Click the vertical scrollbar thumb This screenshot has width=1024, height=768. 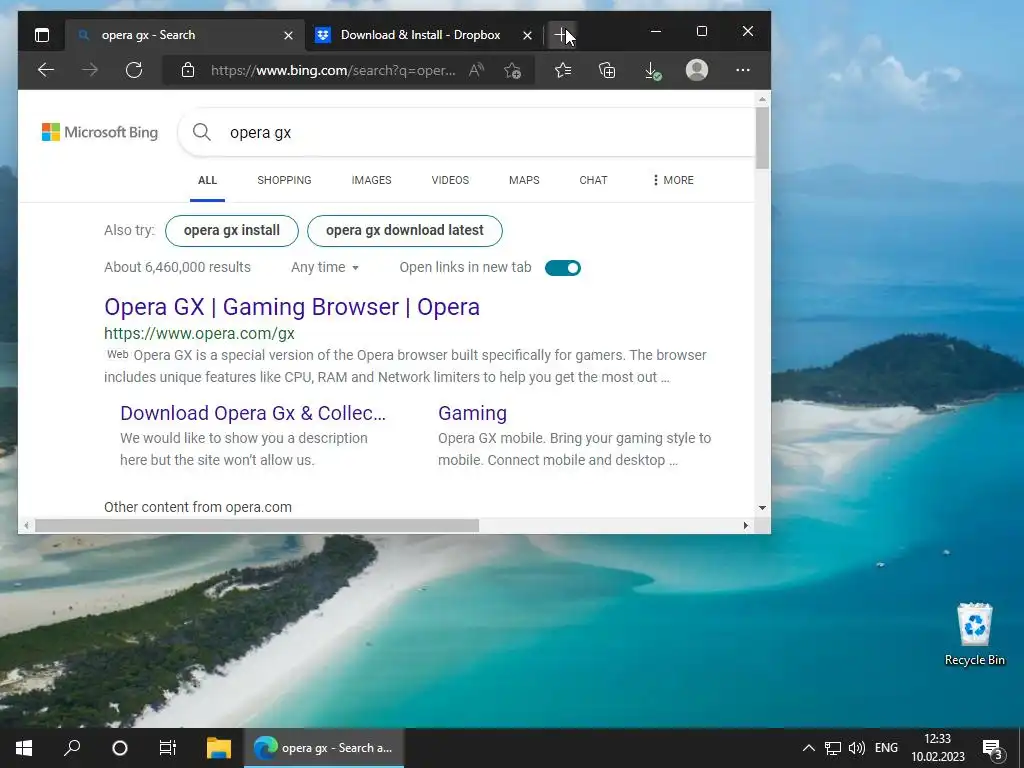coord(762,138)
